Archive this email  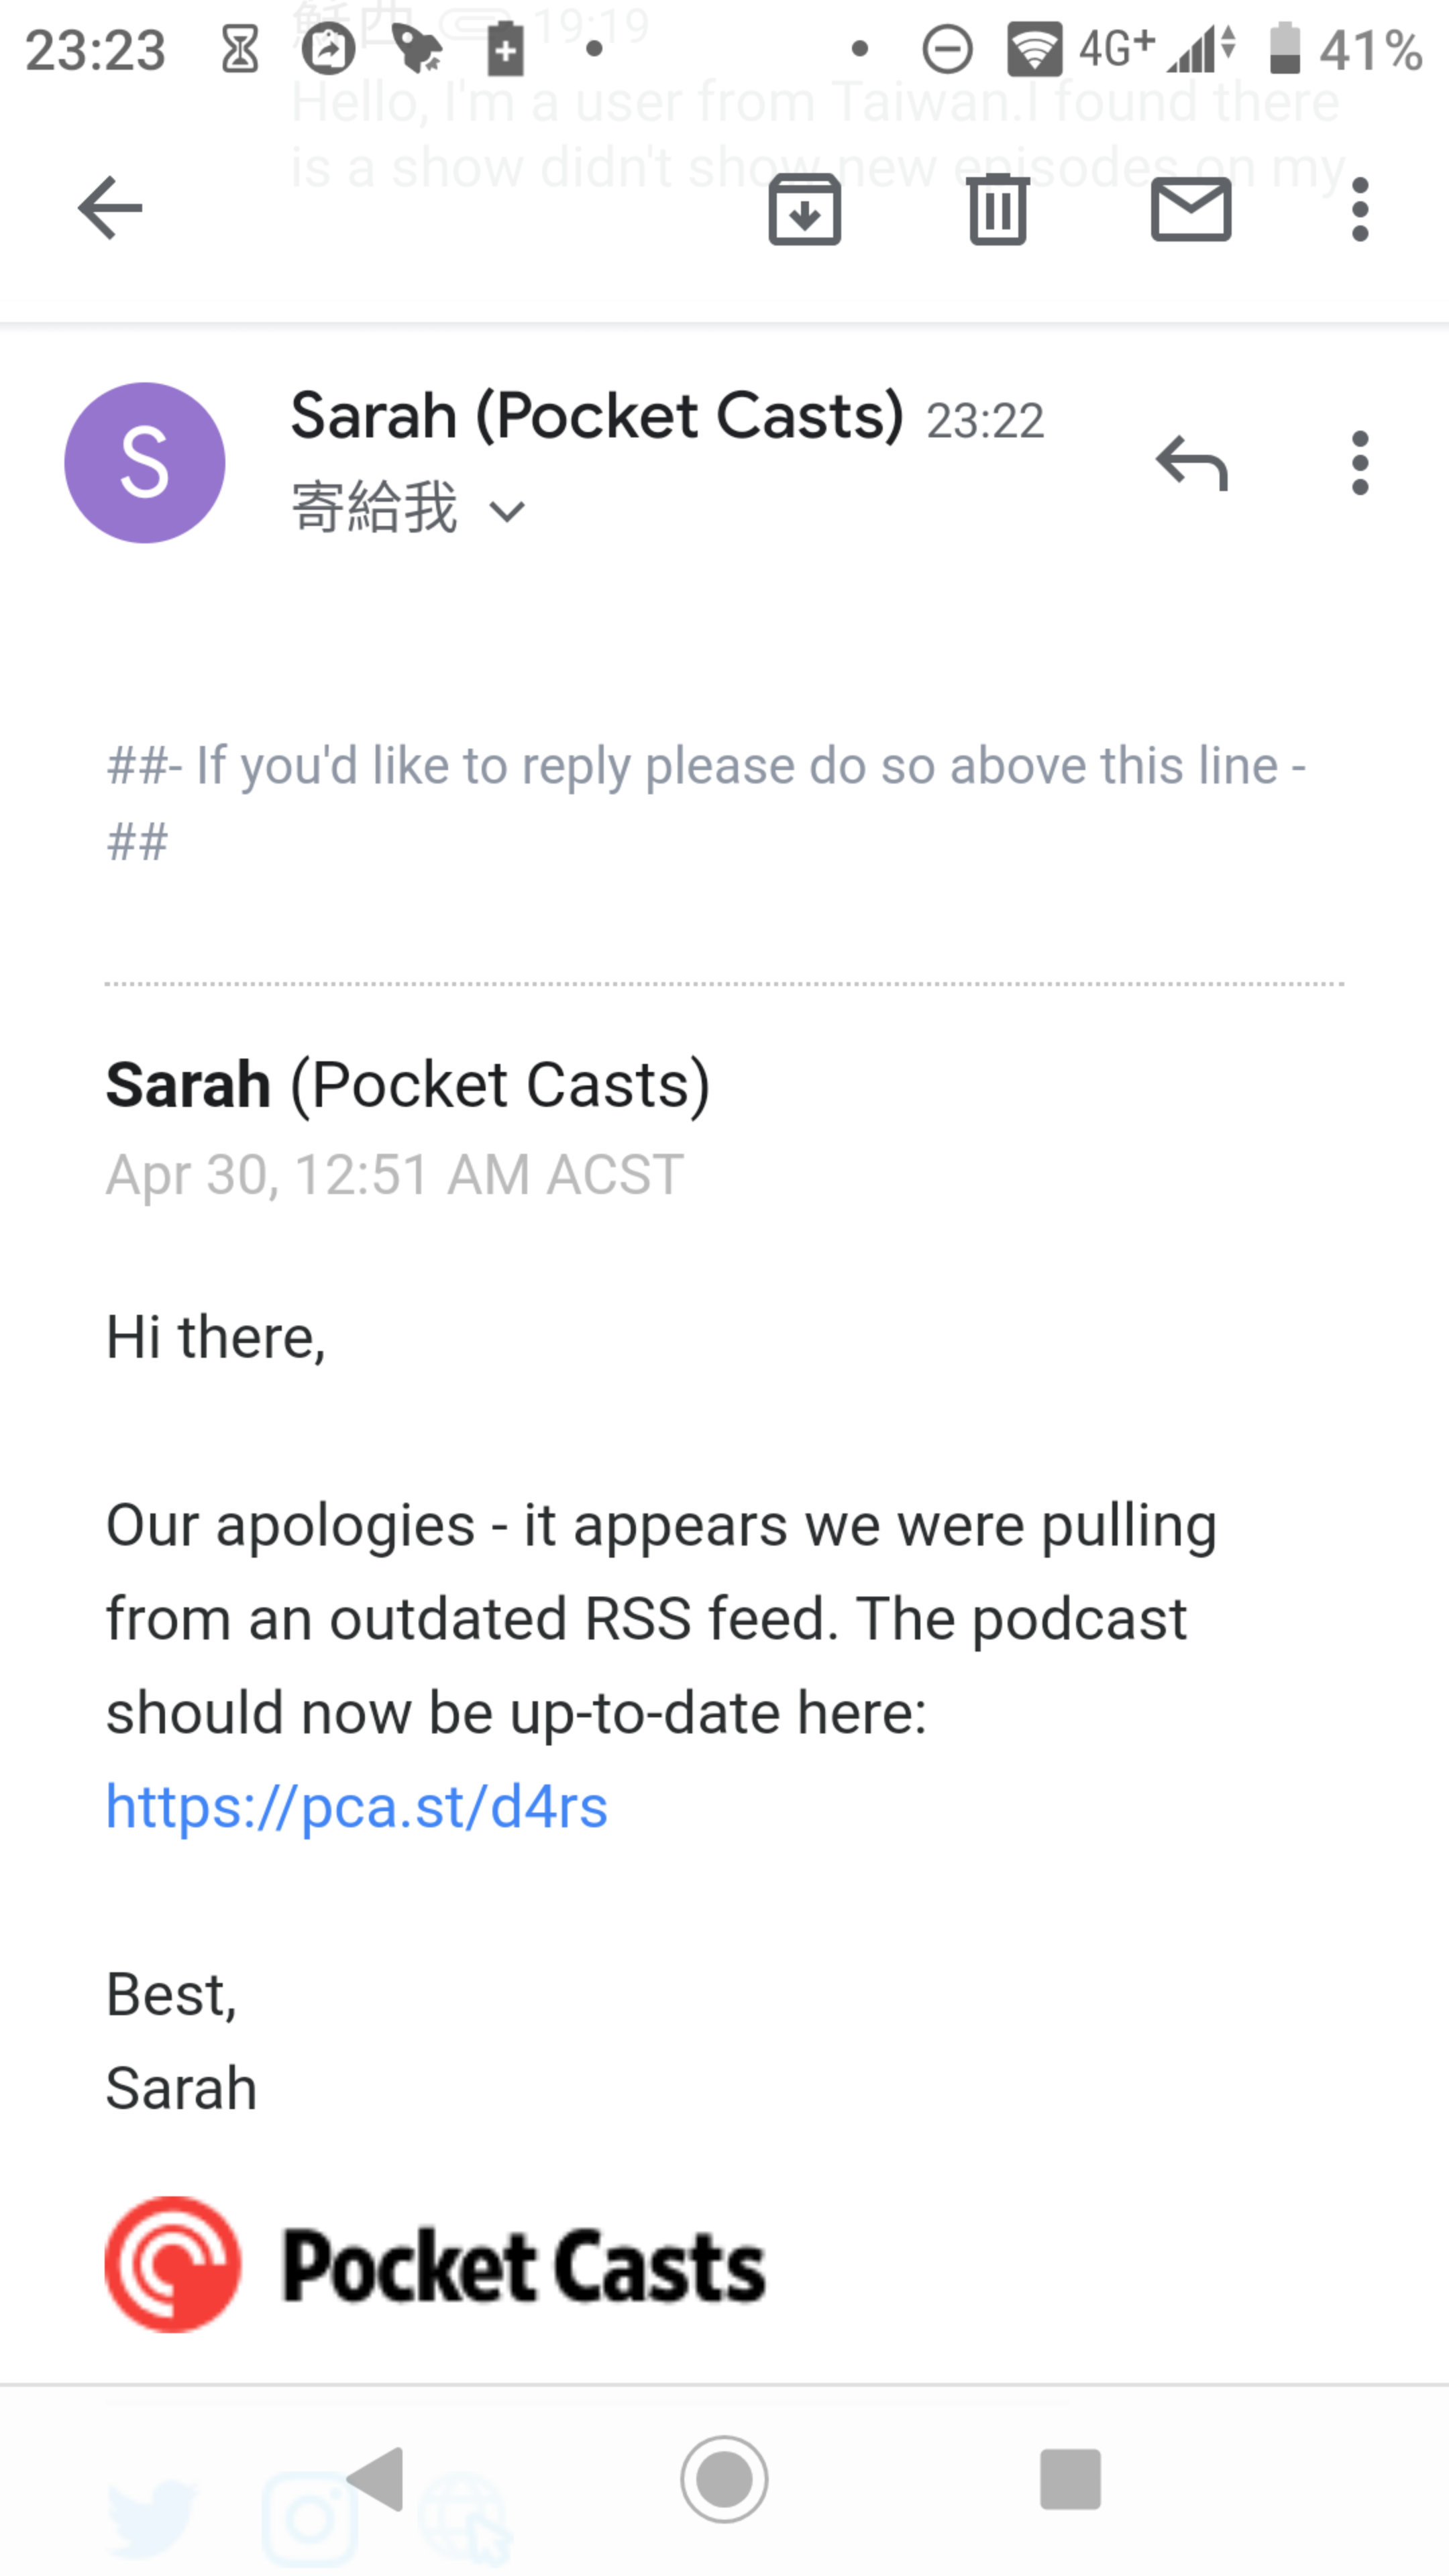pos(804,209)
